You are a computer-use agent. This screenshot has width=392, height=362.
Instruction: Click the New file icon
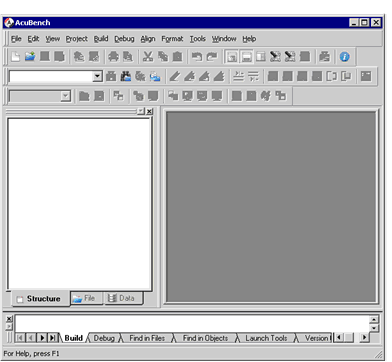pyautogui.click(x=15, y=56)
